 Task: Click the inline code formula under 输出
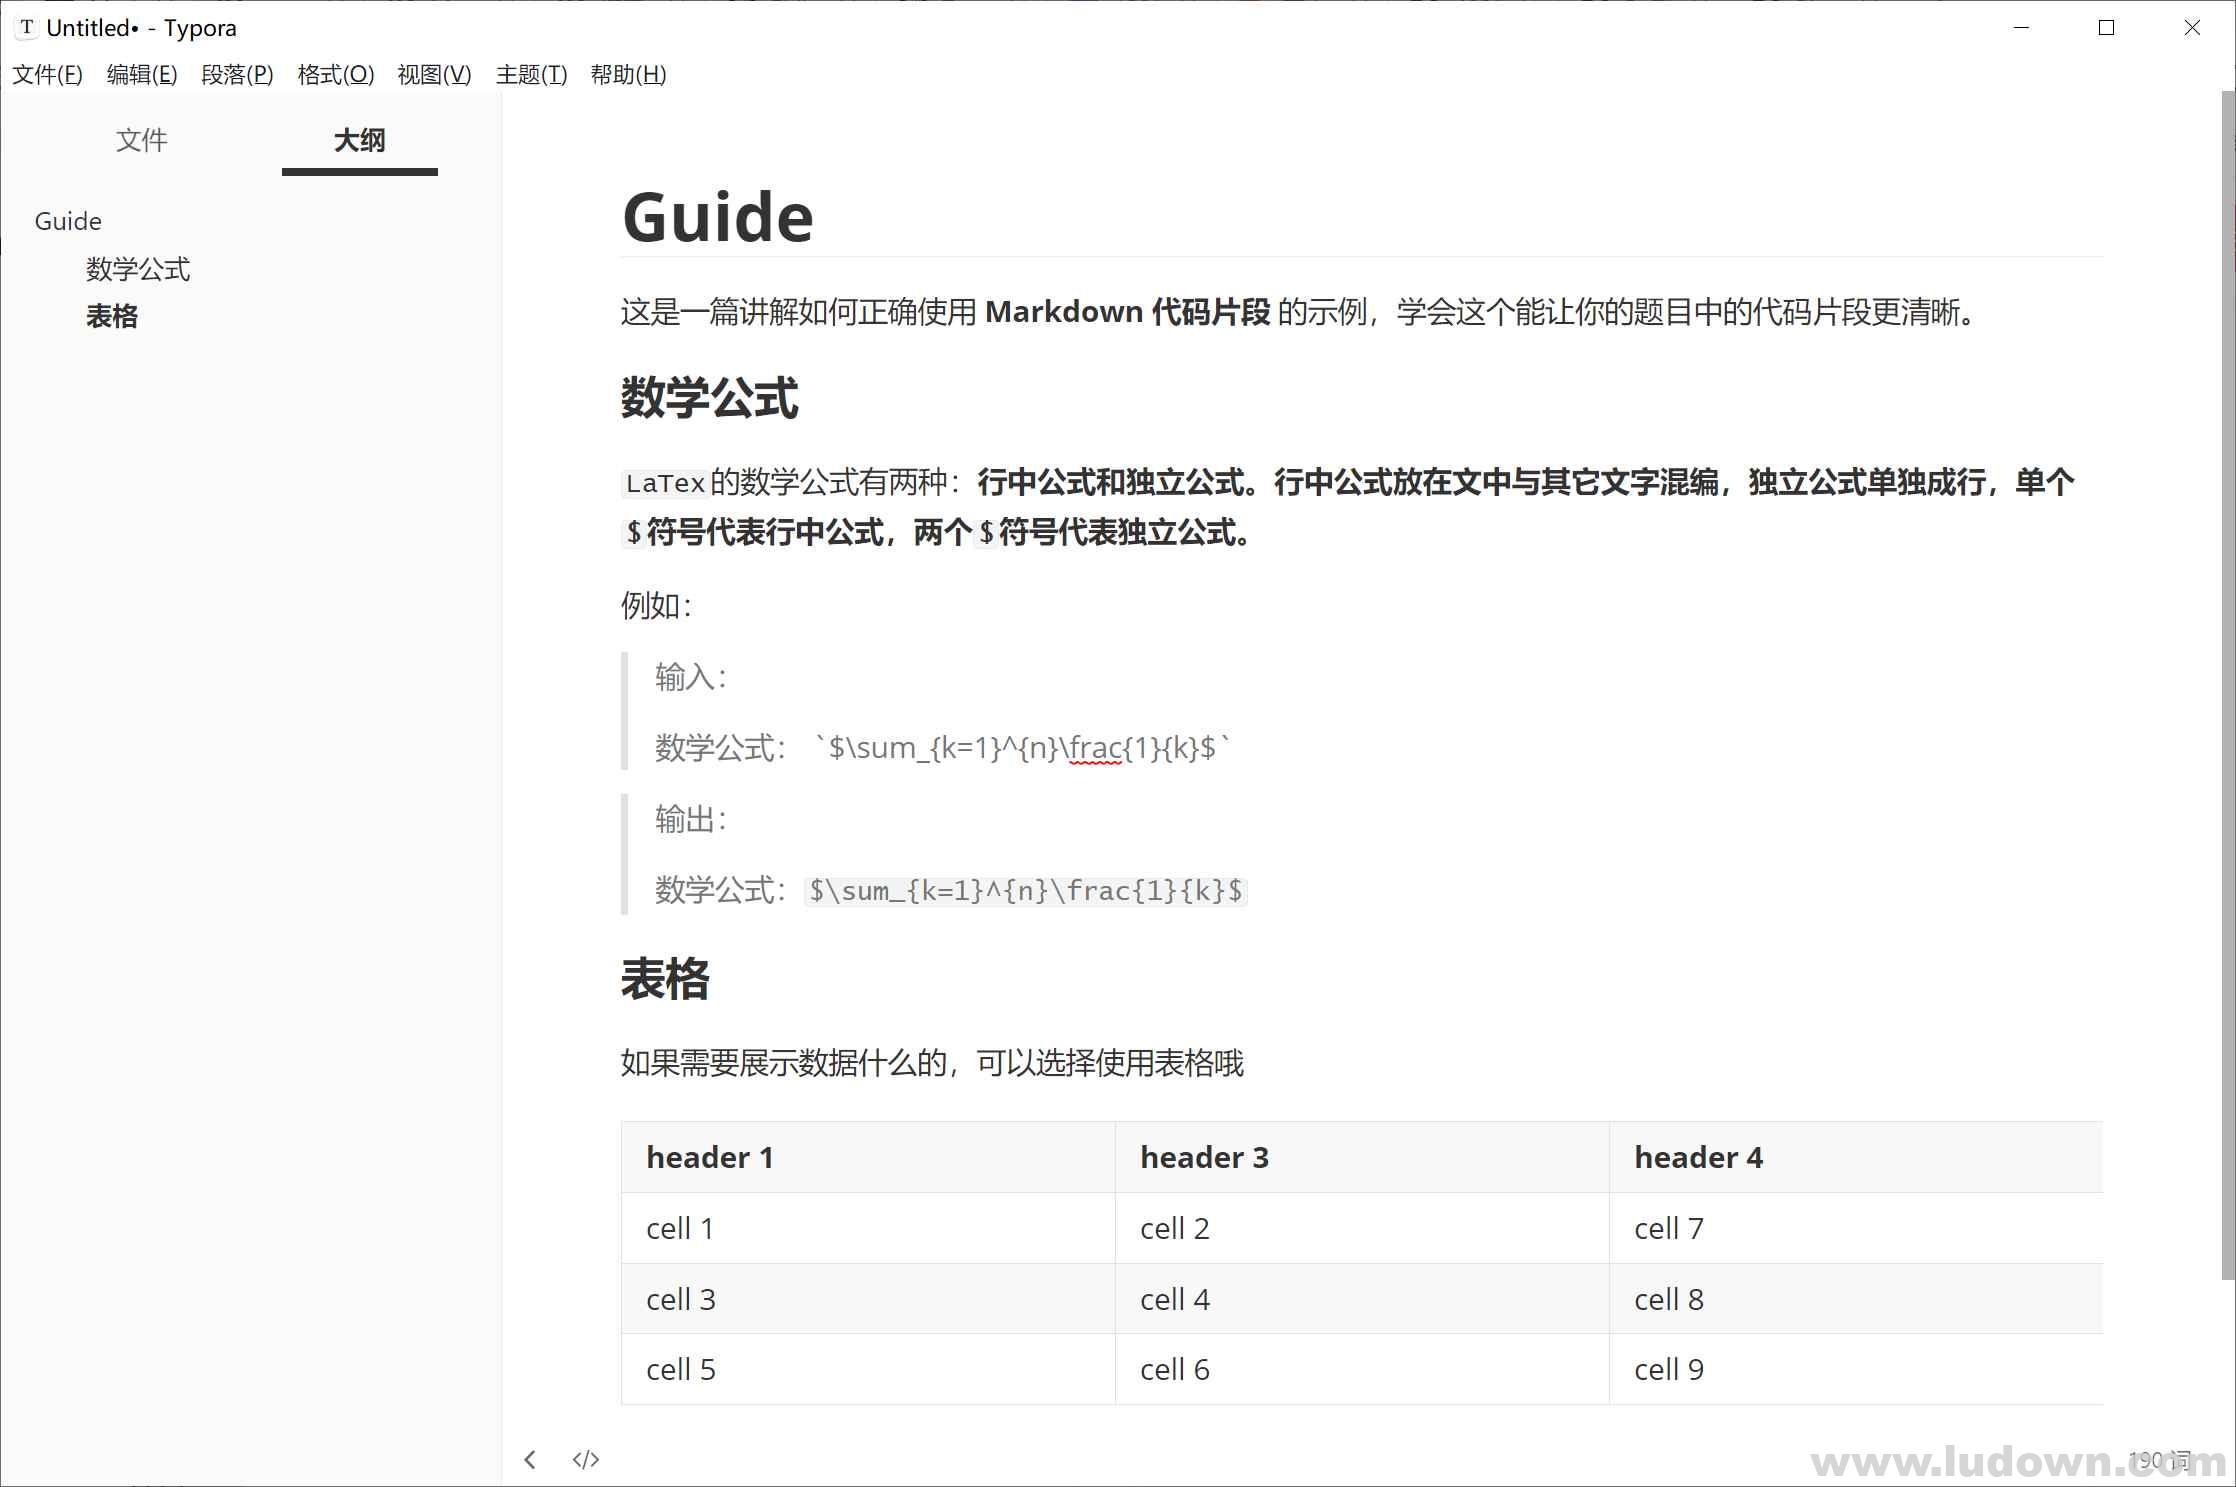click(1026, 890)
